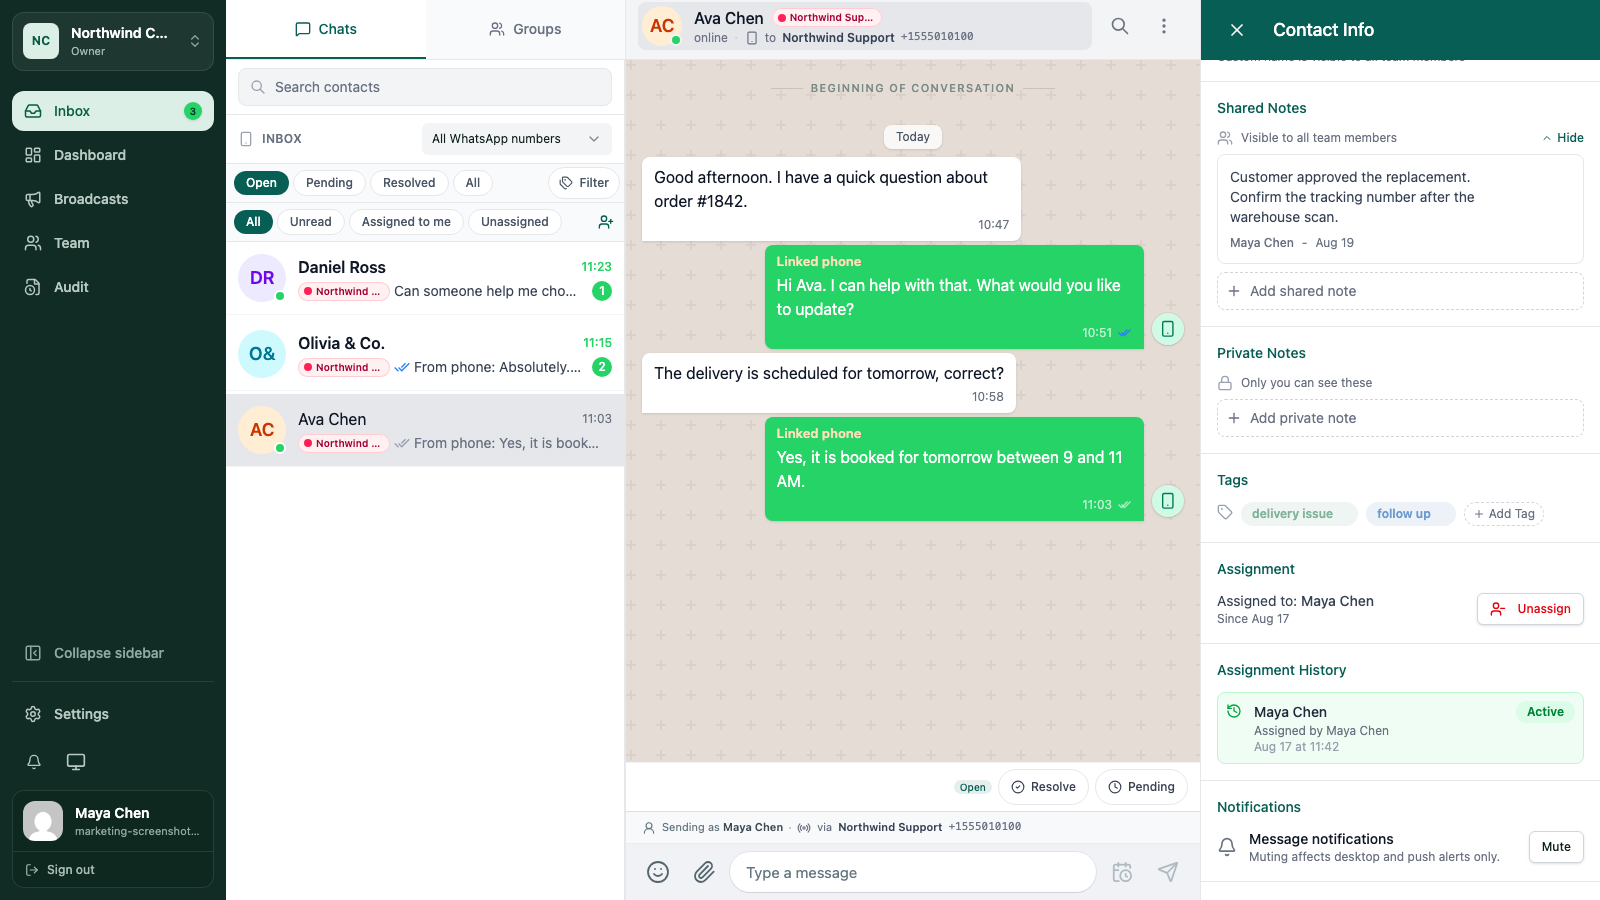Open Dashboard in the sidebar
Image resolution: width=1600 pixels, height=900 pixels.
tap(113, 155)
